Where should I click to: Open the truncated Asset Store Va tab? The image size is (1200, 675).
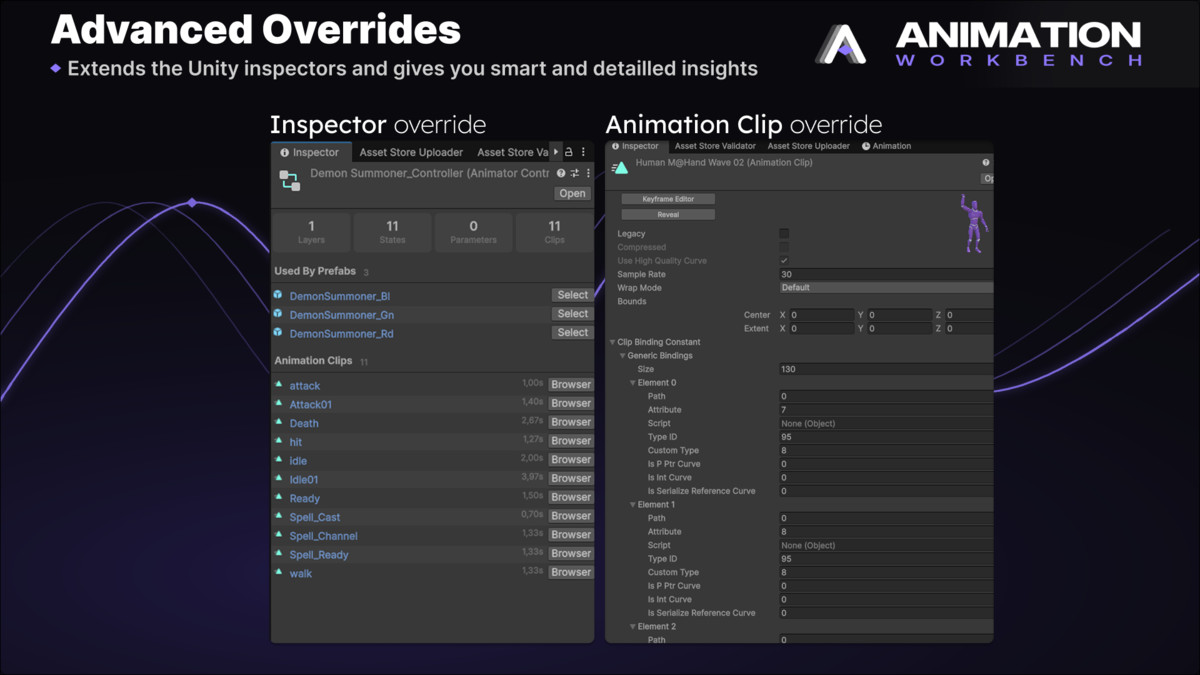pos(512,152)
